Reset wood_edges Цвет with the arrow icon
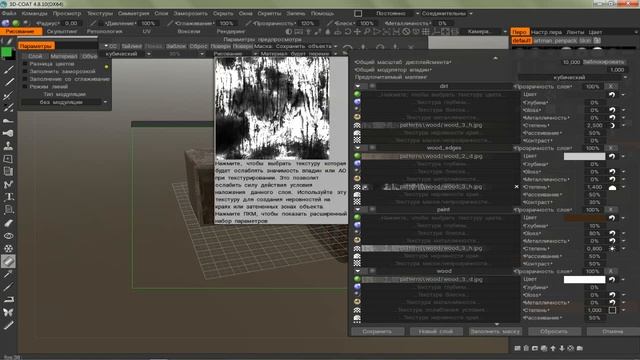This screenshot has height=360, width=640. [612, 156]
